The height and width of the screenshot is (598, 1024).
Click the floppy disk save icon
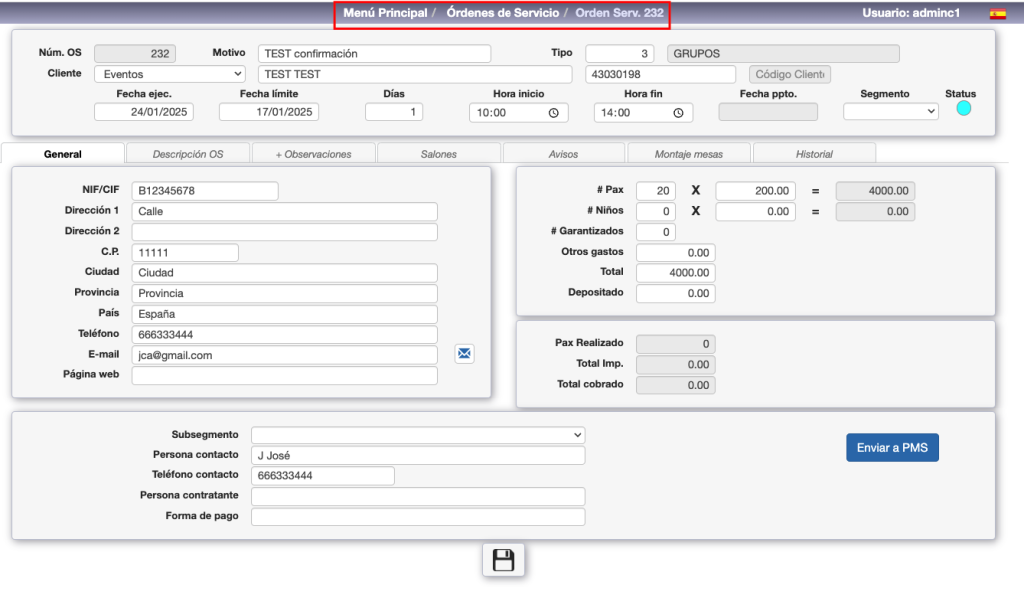503,560
